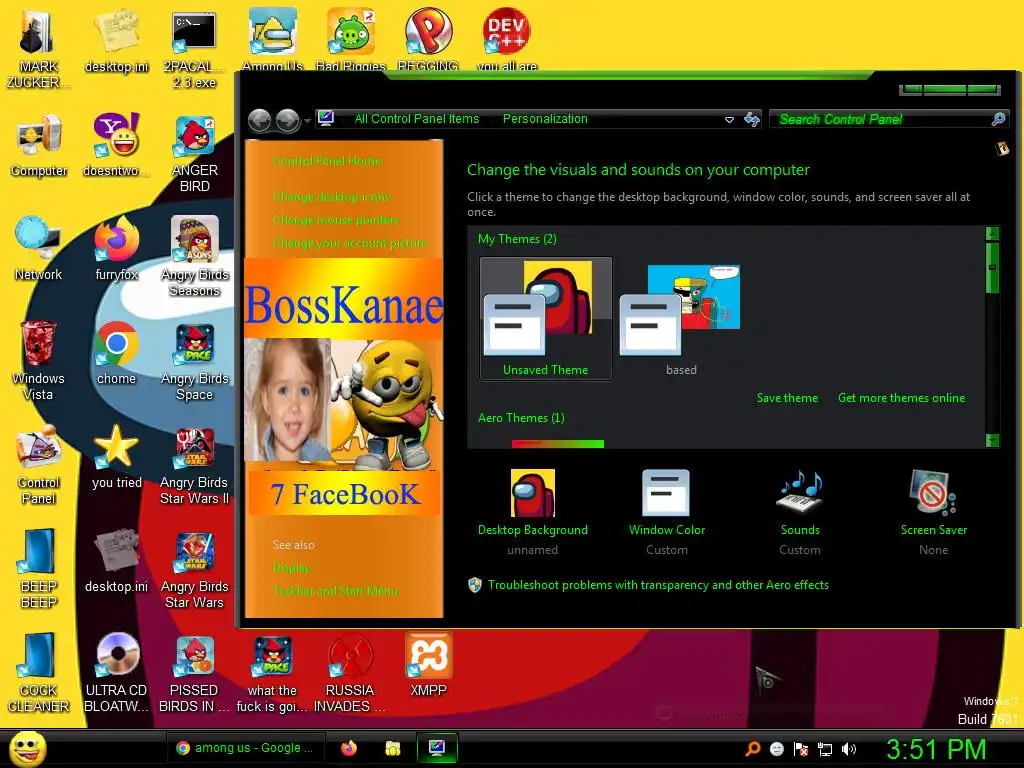Click the smiley Start button

click(x=27, y=748)
